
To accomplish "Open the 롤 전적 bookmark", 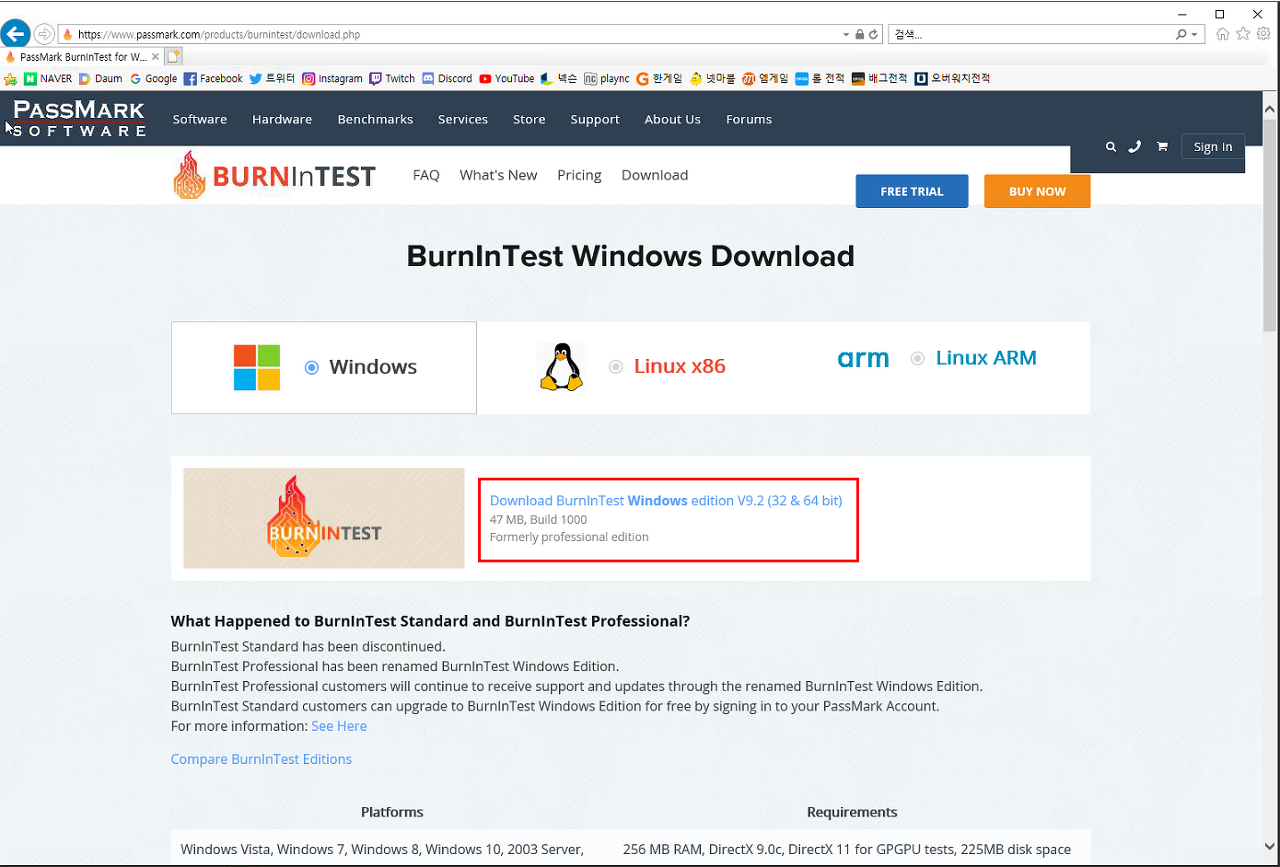I will click(x=820, y=79).
